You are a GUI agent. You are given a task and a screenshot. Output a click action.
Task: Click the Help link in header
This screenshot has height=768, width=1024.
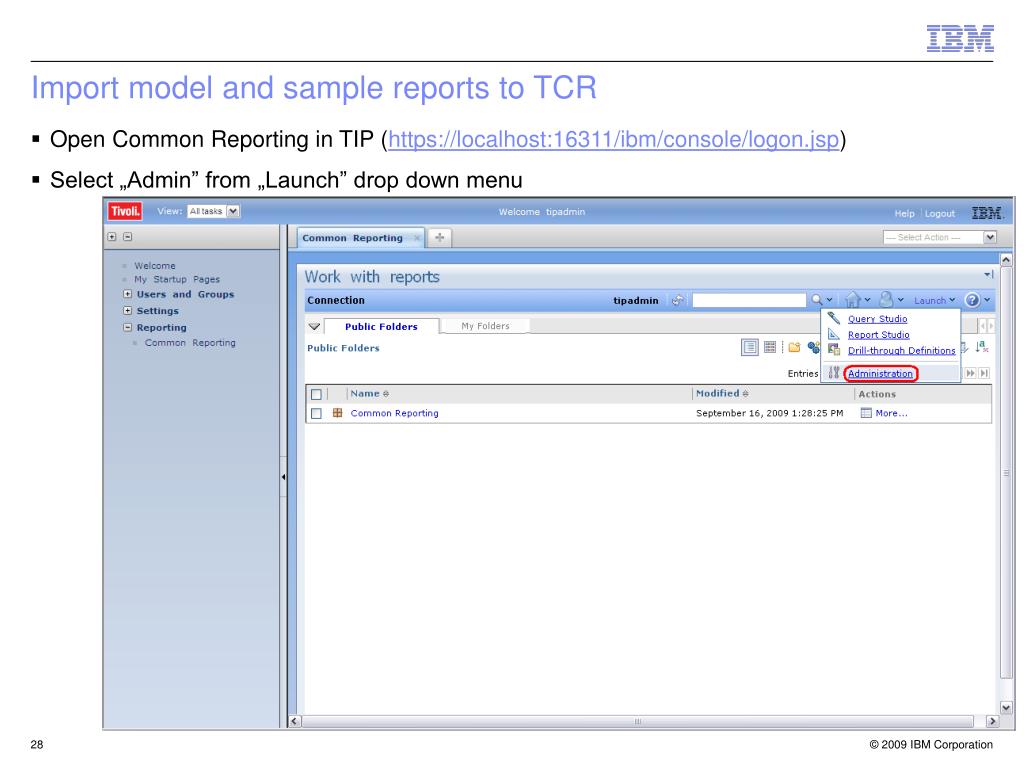(904, 214)
